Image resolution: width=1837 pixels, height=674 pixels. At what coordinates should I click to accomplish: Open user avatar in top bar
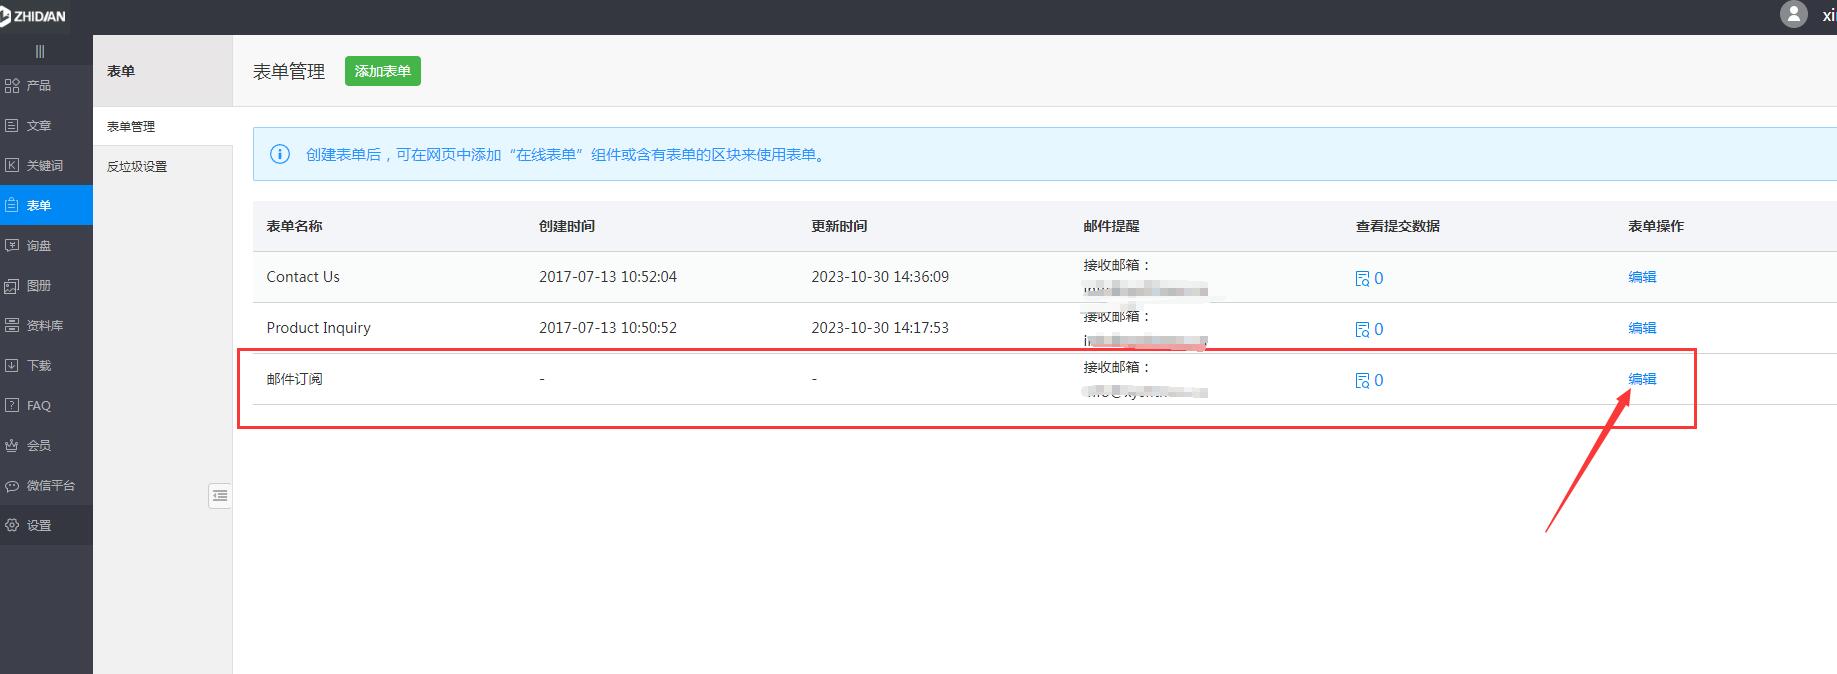(x=1793, y=15)
